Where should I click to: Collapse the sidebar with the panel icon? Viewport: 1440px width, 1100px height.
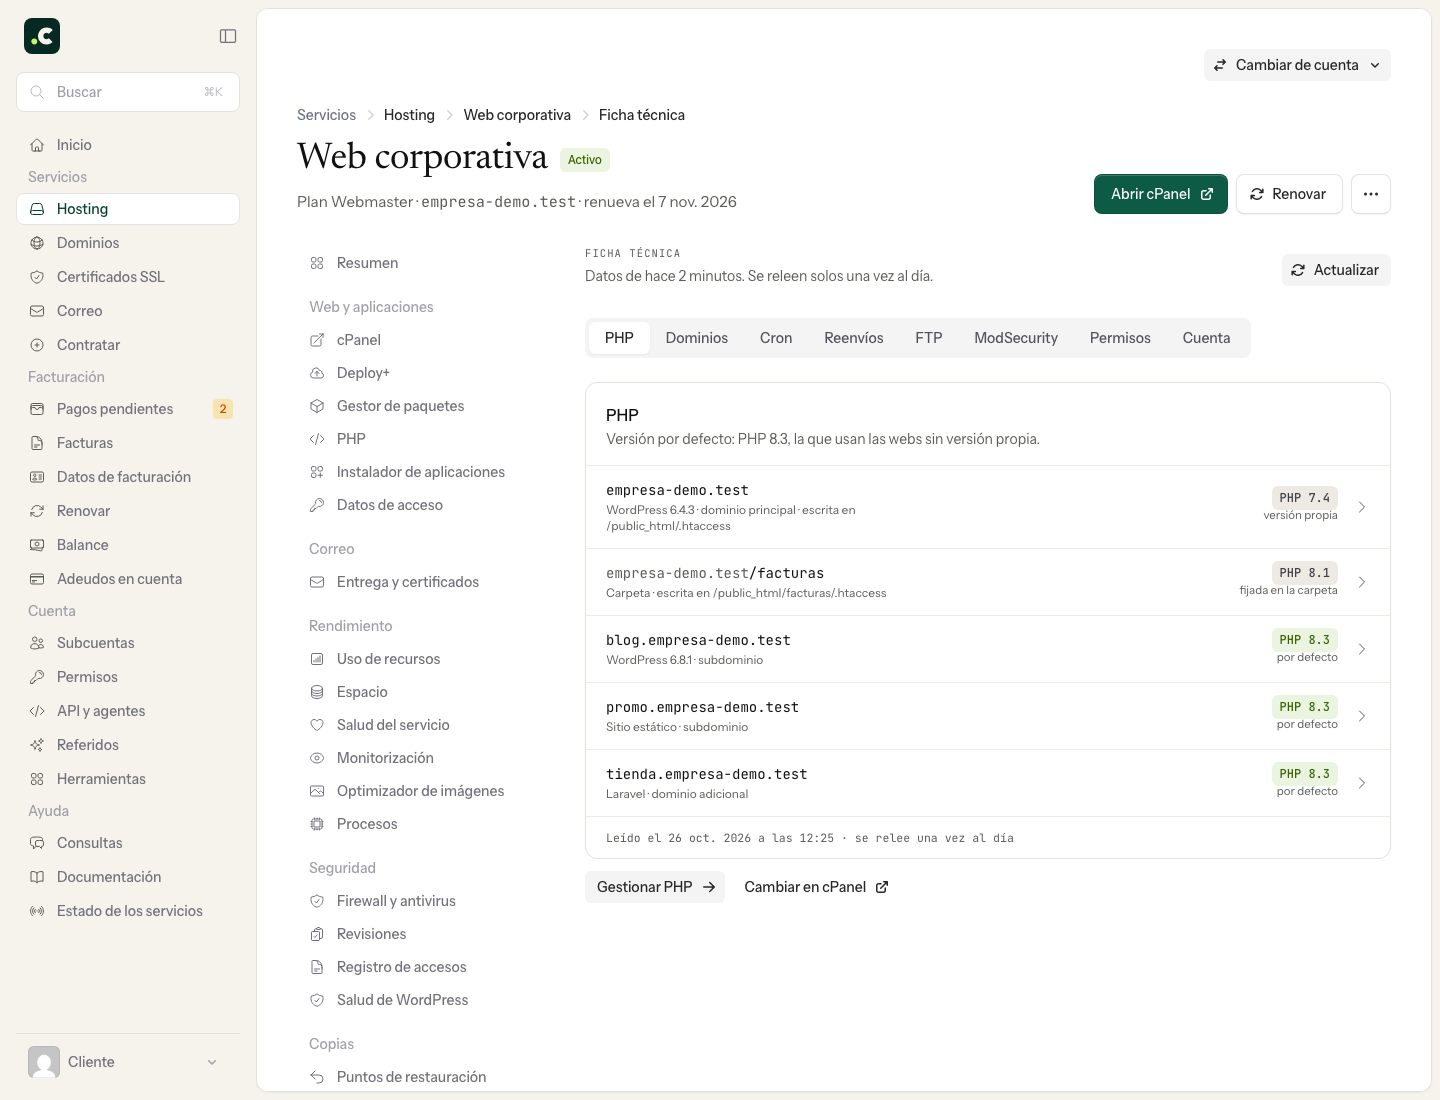228,36
